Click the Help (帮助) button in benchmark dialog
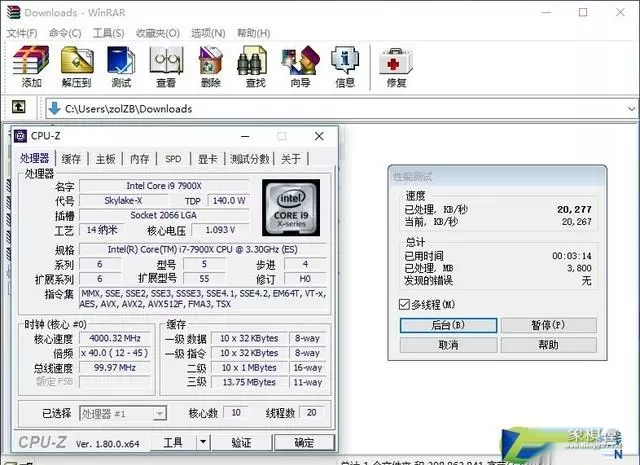The image size is (640, 465). [548, 345]
